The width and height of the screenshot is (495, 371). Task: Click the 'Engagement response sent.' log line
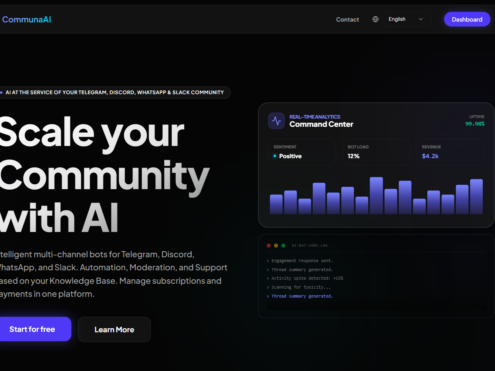point(300,261)
